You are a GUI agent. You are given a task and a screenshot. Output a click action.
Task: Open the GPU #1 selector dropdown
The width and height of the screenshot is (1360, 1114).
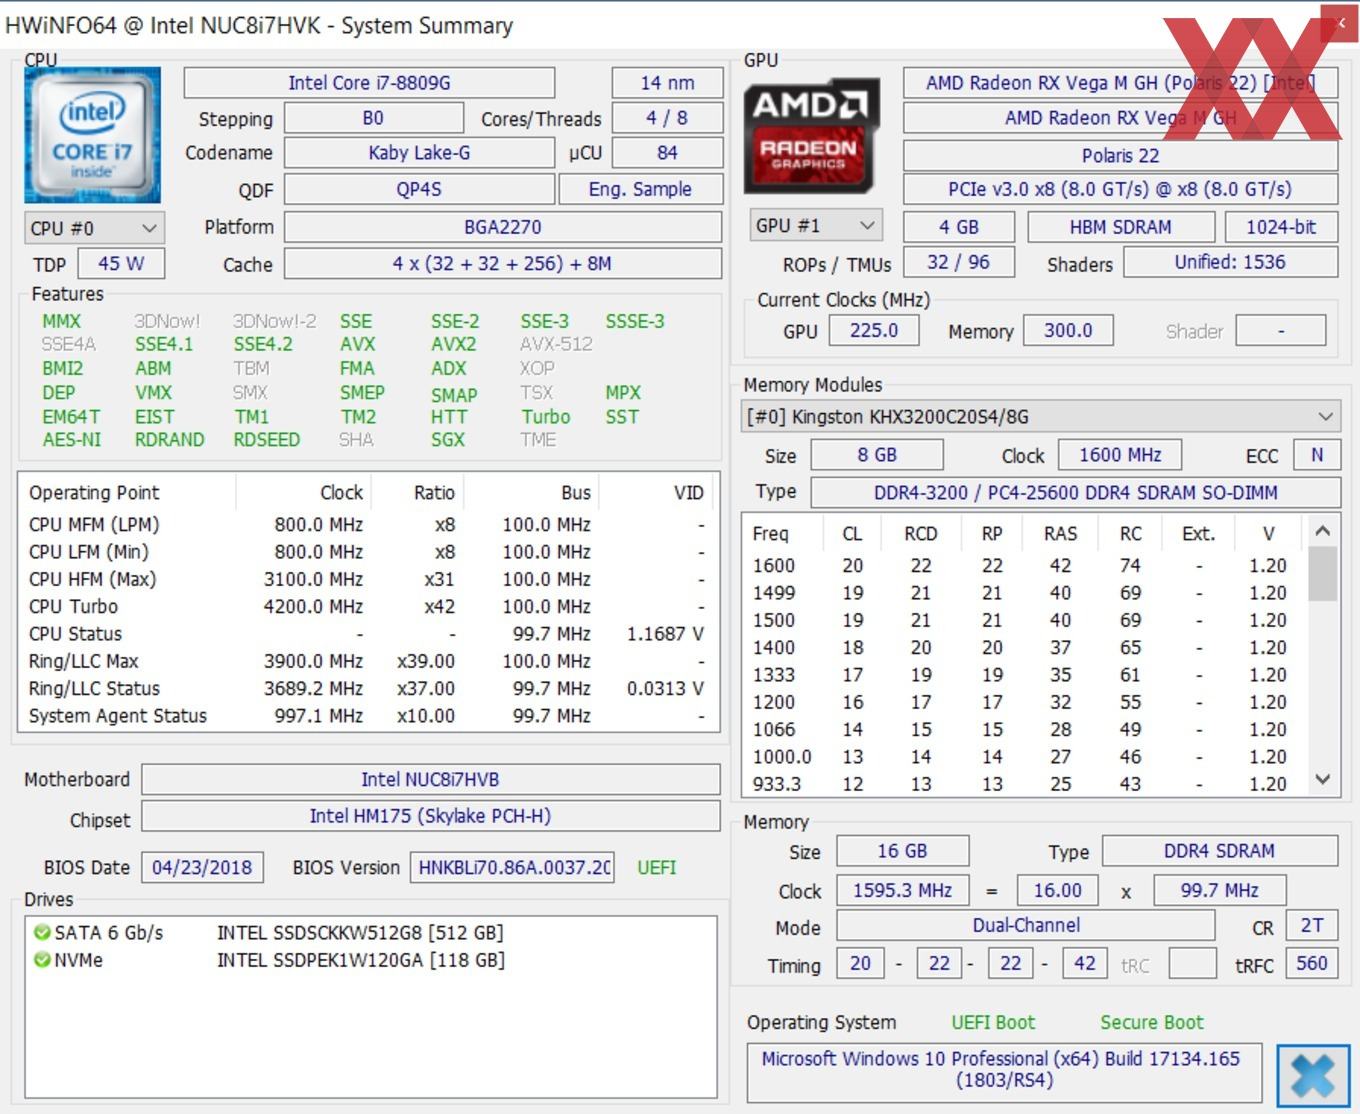pos(815,226)
